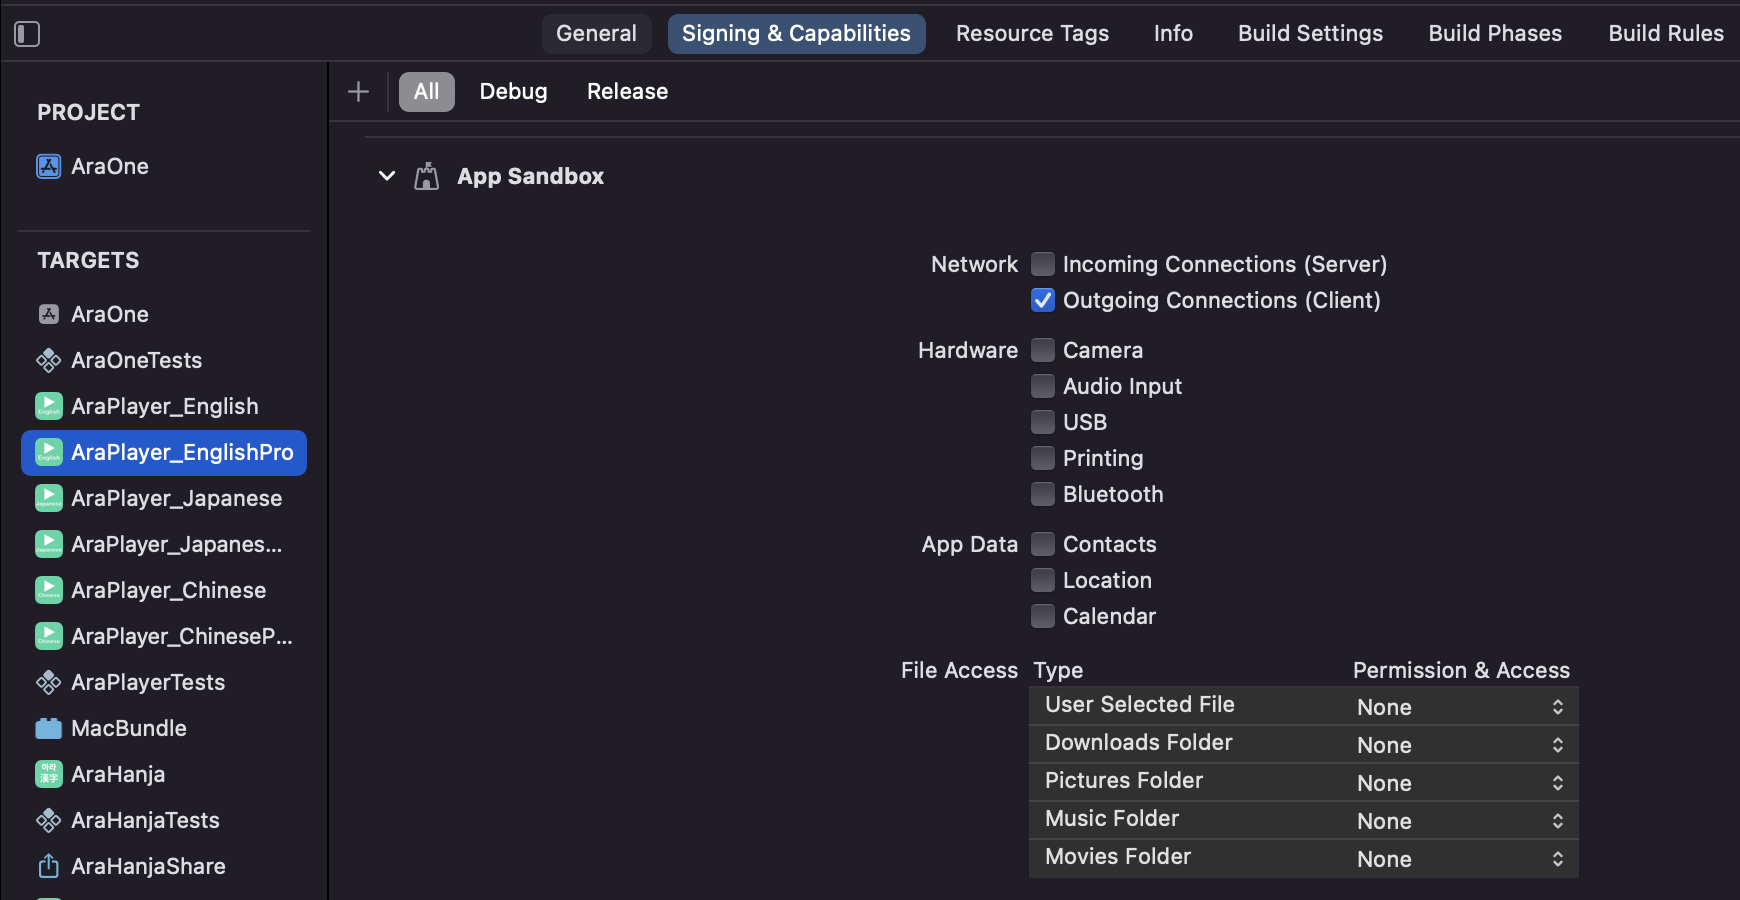Switch to the General tab
Viewport: 1740px width, 900px height.
click(x=596, y=34)
